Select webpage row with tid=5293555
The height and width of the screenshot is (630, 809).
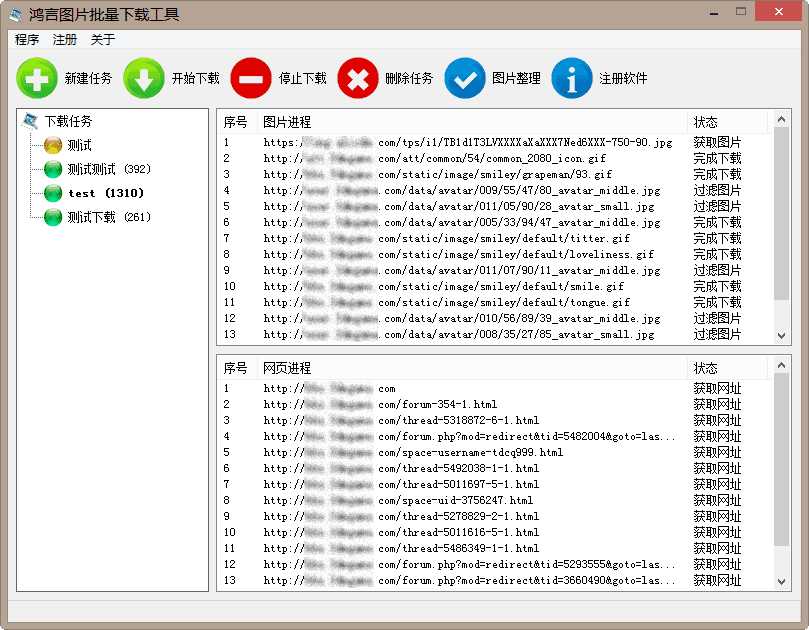[x=495, y=564]
